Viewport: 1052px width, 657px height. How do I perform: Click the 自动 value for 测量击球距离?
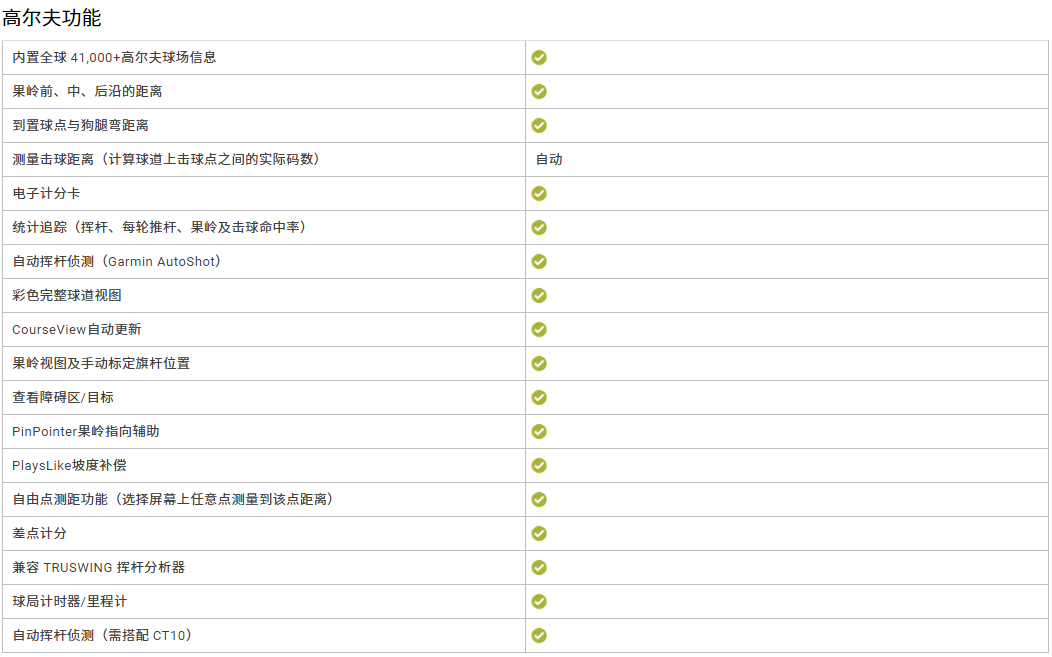[549, 160]
